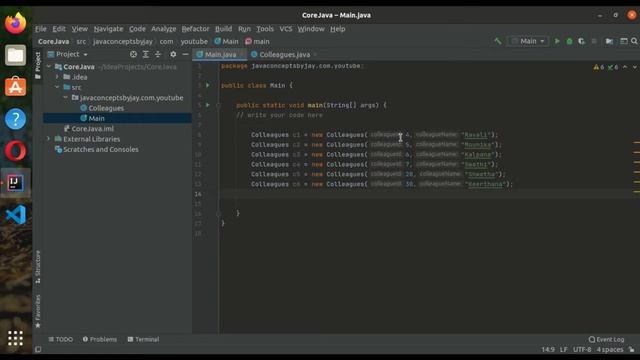Open the VCS menu
The image size is (640, 360).
tap(286, 29)
